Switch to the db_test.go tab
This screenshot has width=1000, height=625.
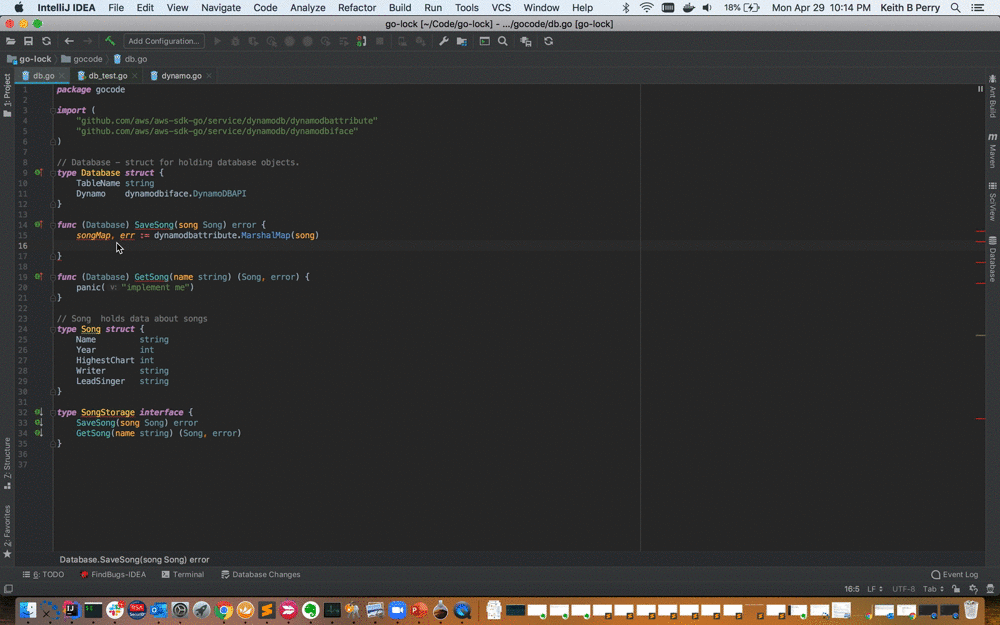[x=107, y=75]
